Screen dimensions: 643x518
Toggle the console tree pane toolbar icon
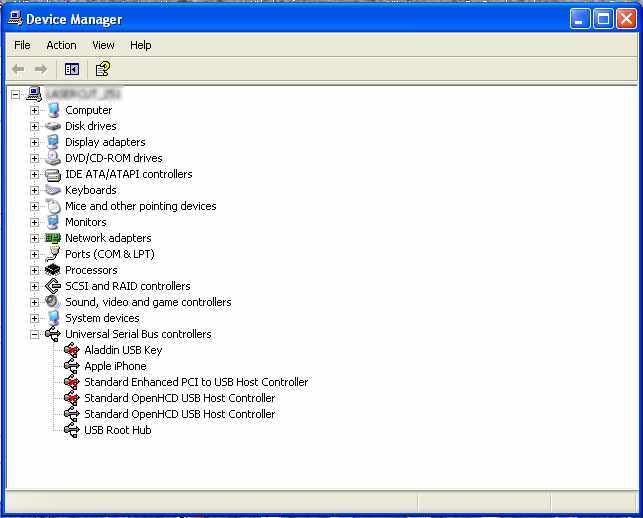[x=72, y=69]
